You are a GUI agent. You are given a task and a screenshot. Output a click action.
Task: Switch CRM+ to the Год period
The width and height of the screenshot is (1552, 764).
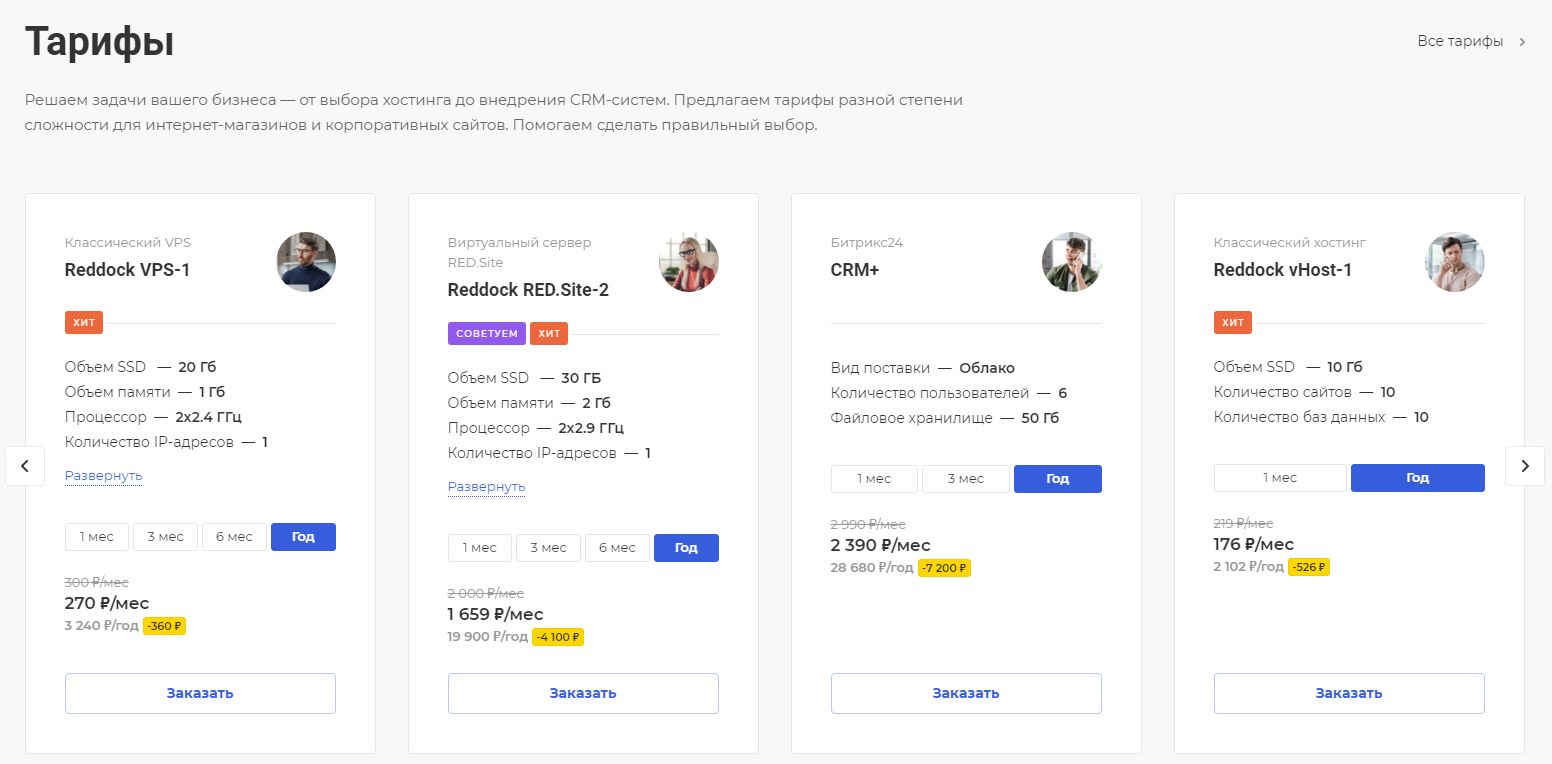pos(1058,479)
